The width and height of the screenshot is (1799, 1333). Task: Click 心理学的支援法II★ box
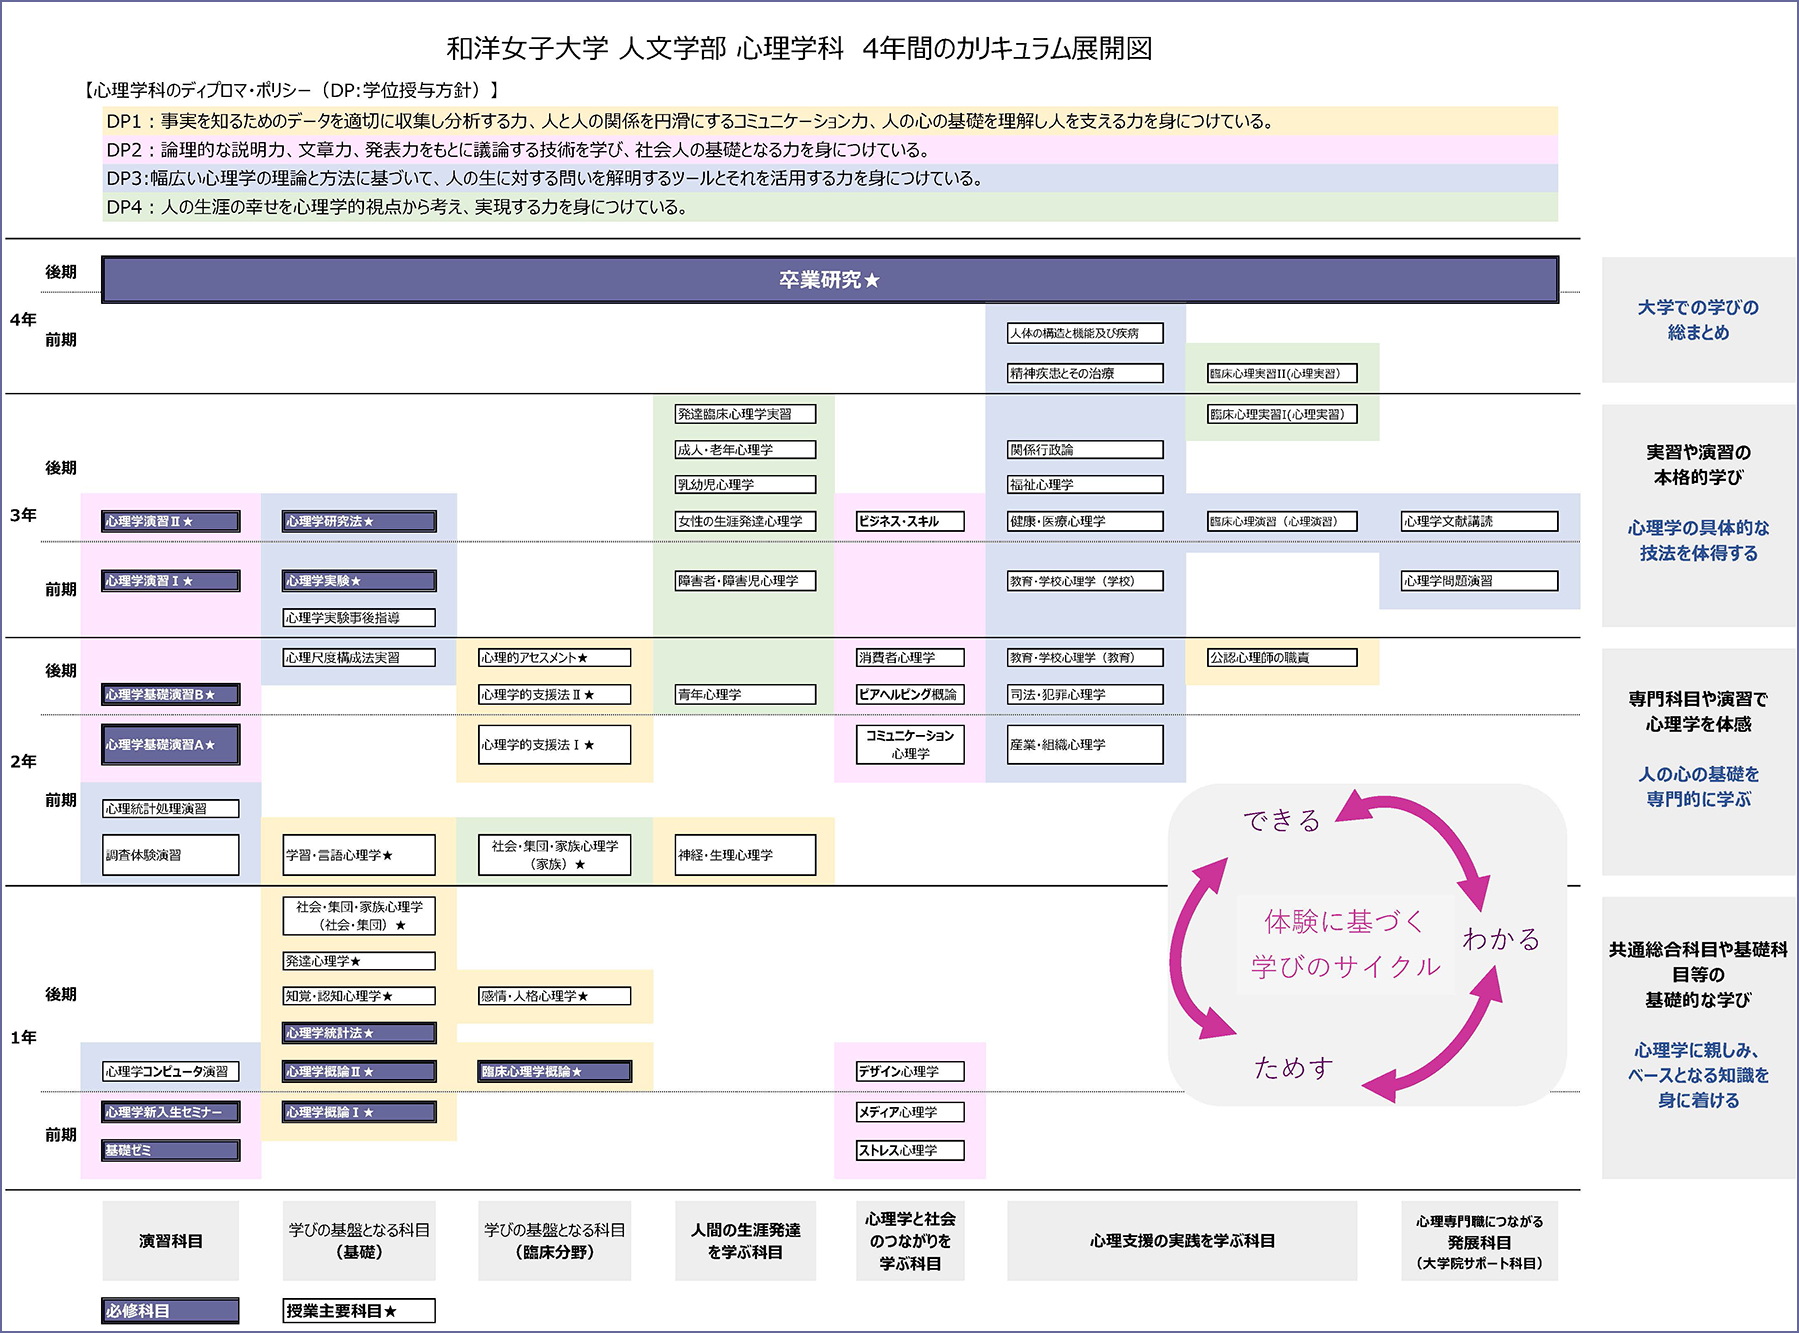coord(555,694)
